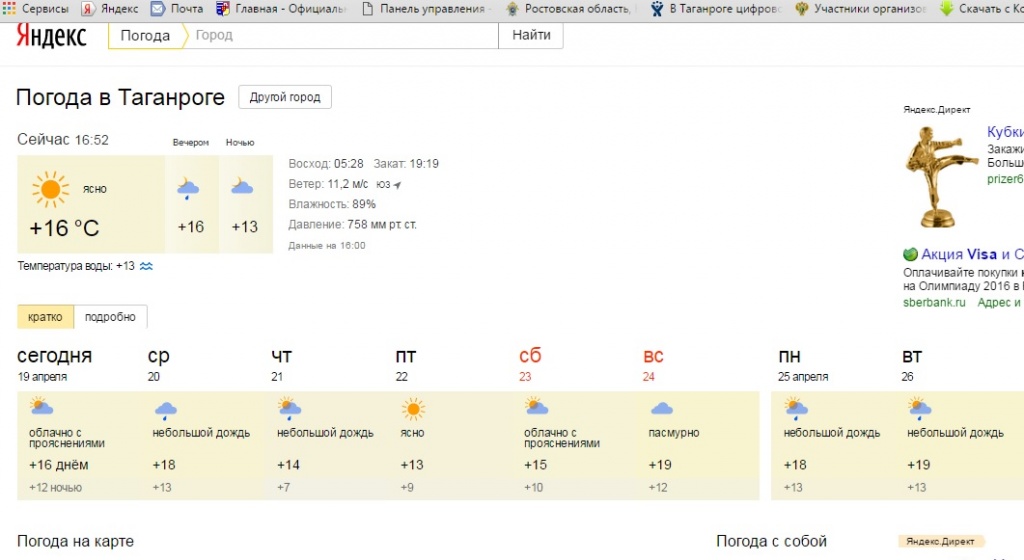Open the Акция Visa ad link

click(x=972, y=254)
